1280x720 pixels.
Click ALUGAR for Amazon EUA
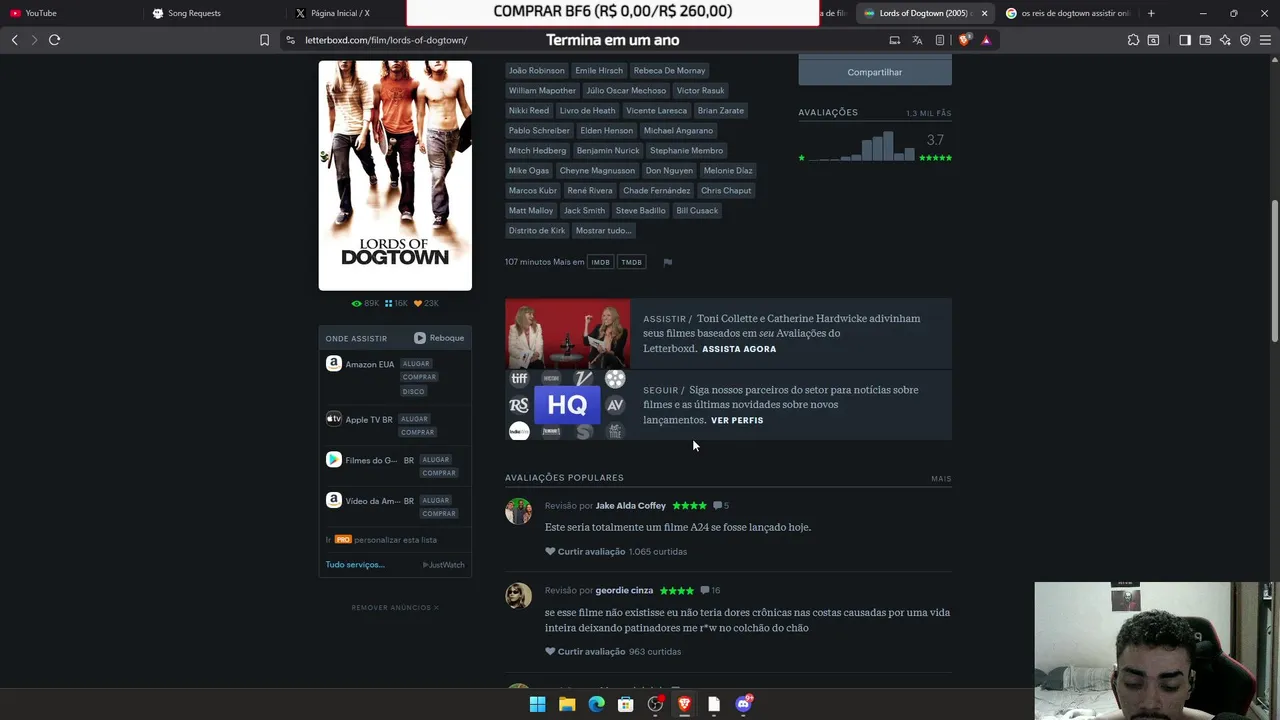(x=416, y=364)
